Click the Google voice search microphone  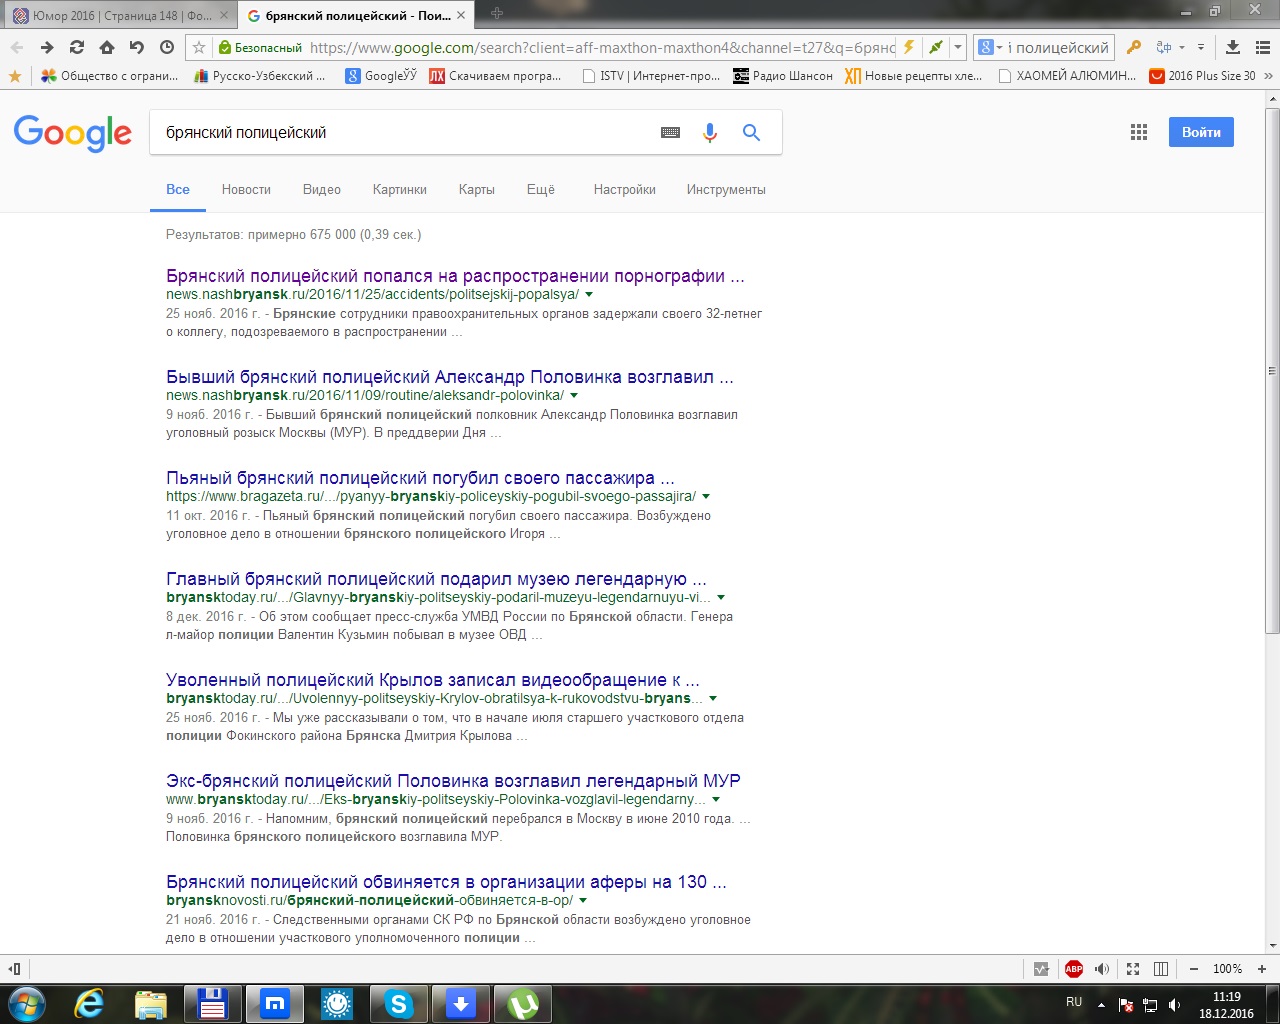(710, 133)
